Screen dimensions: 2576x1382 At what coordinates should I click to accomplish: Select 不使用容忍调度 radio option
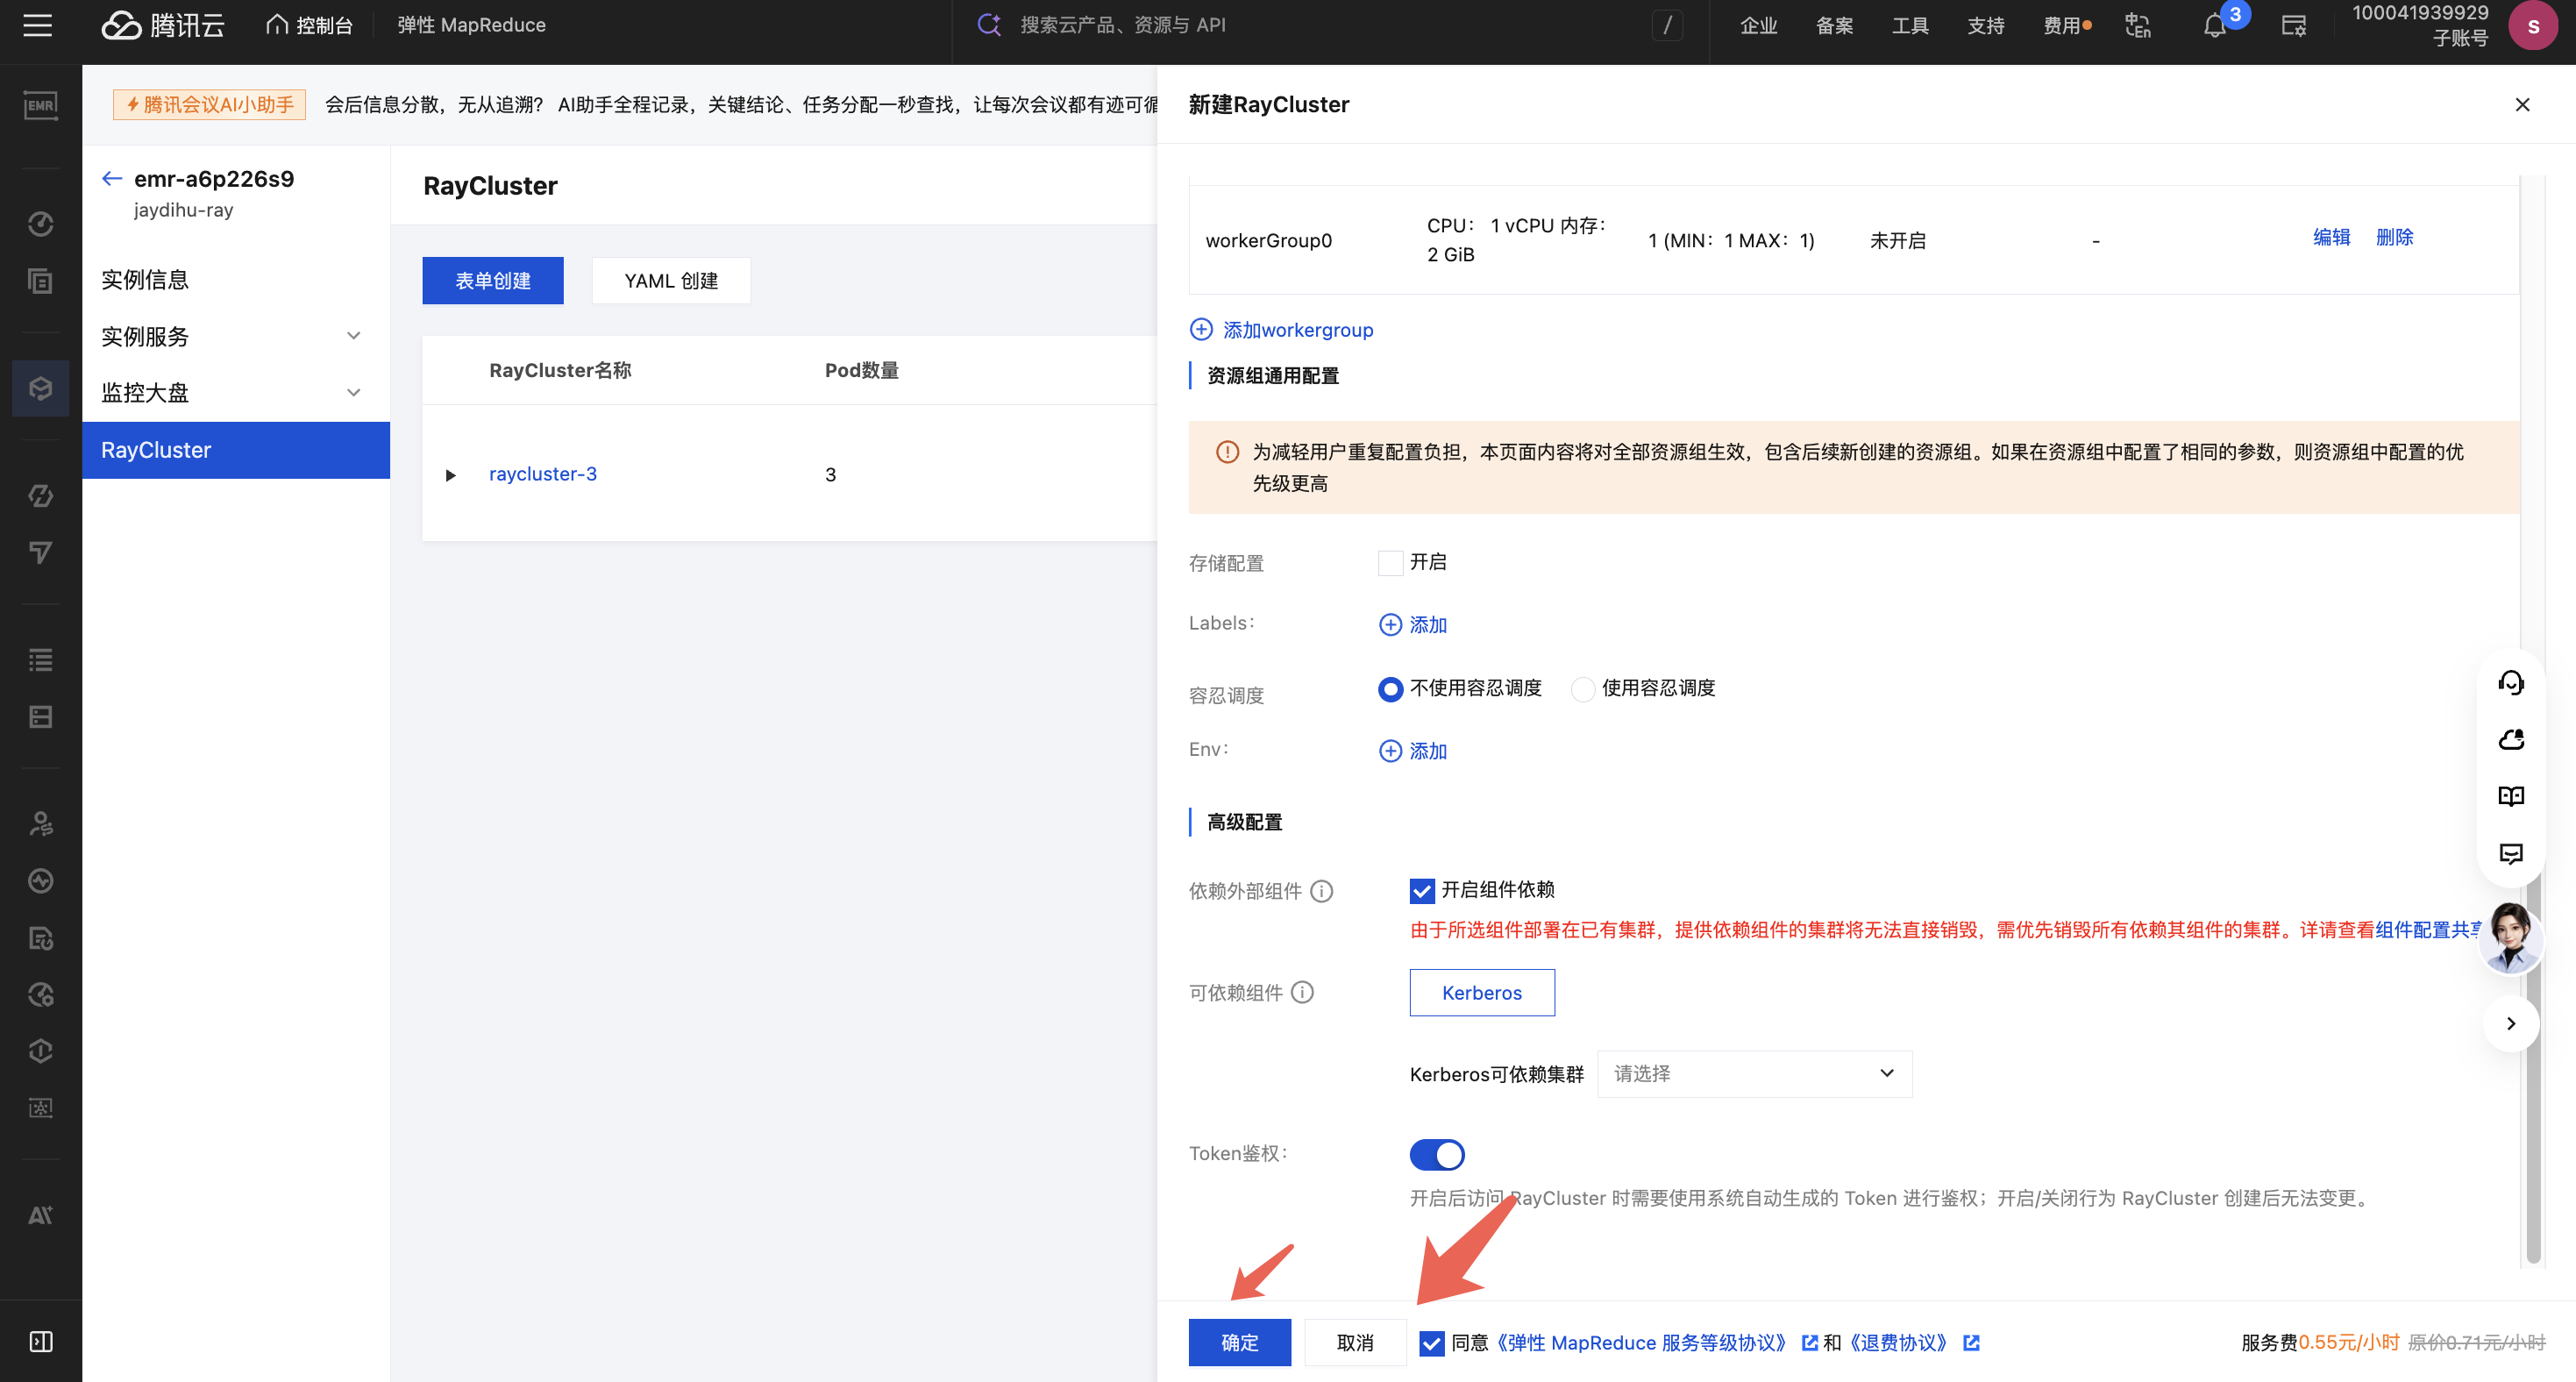click(1390, 689)
